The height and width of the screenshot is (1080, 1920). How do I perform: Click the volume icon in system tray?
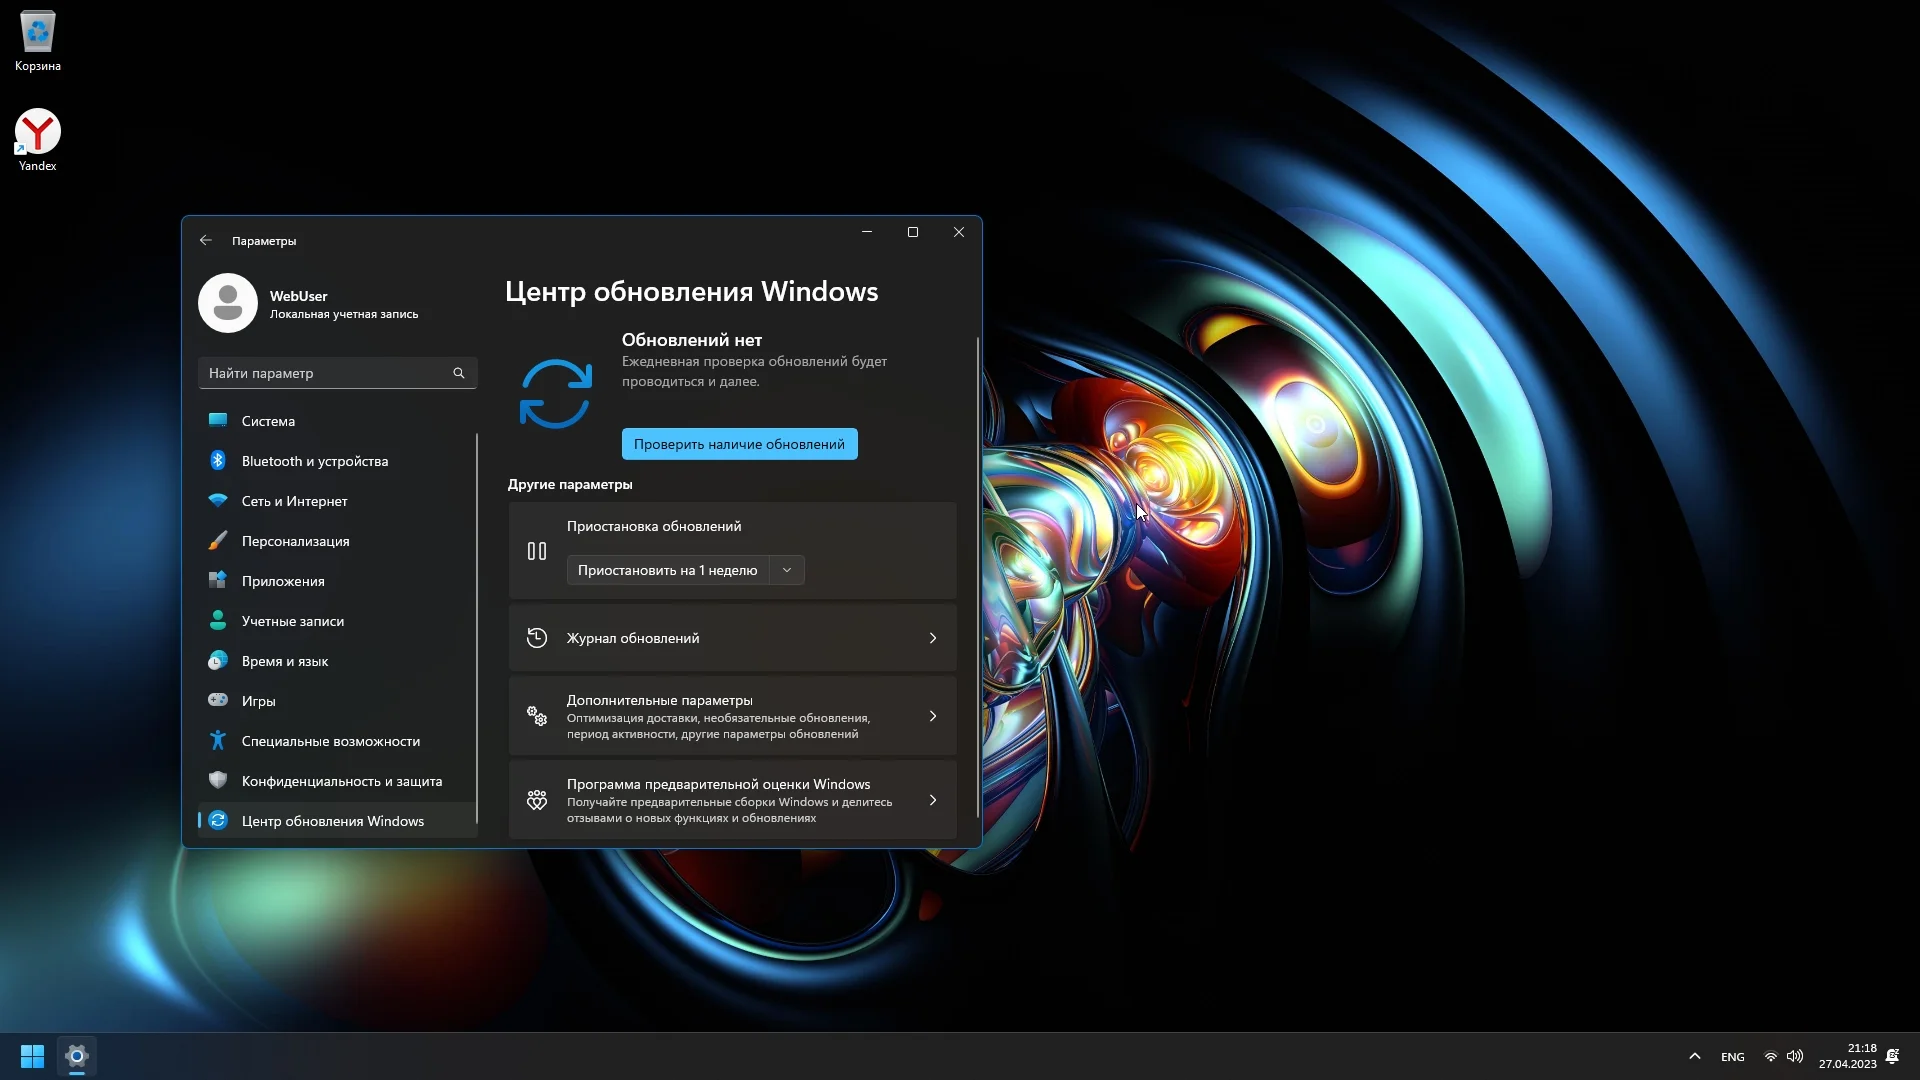(1795, 1056)
